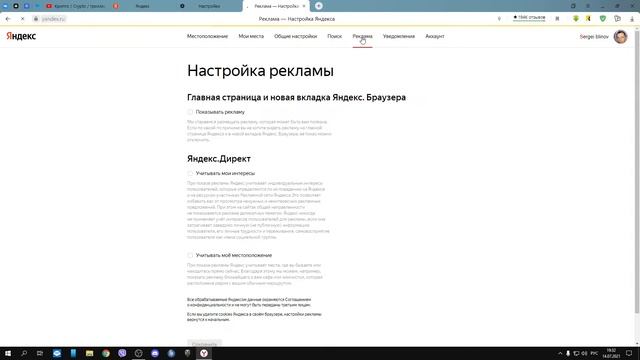Toggle the Учитывать моё местоположение checkbox

(190, 255)
